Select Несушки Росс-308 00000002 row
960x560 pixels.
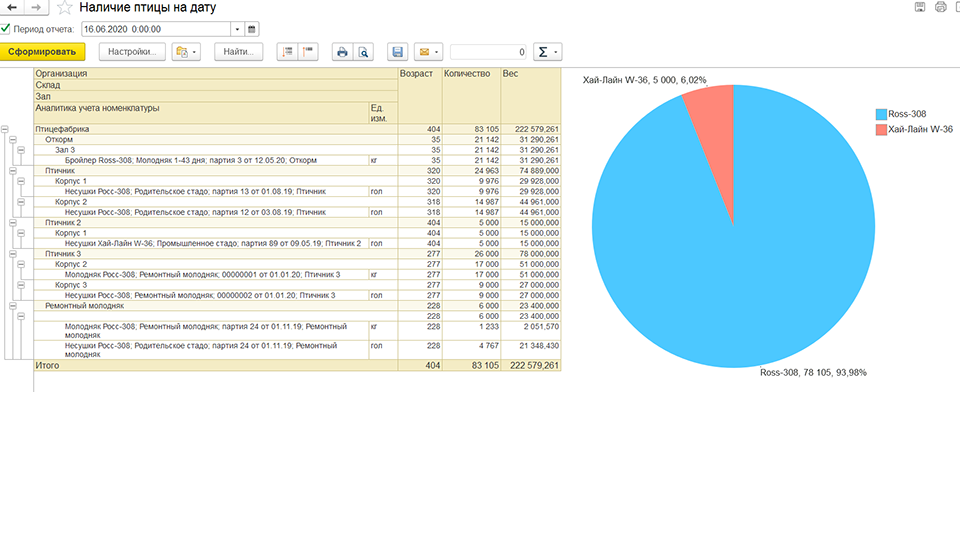297,296
